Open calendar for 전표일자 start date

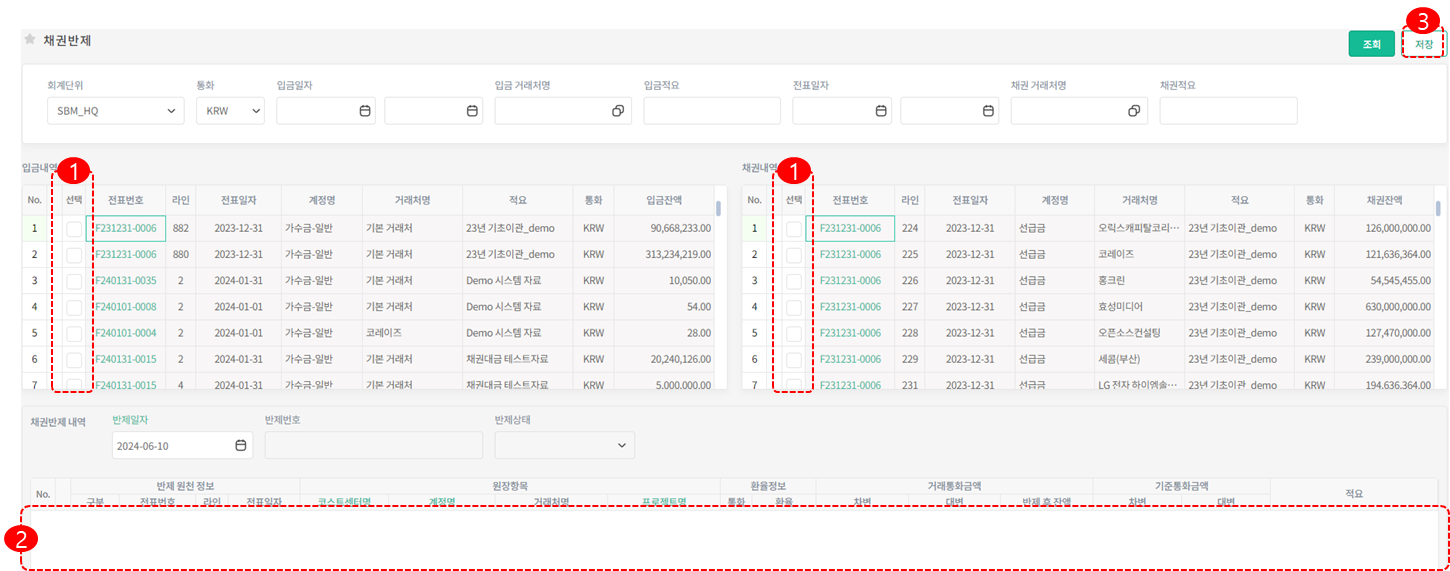tap(881, 111)
